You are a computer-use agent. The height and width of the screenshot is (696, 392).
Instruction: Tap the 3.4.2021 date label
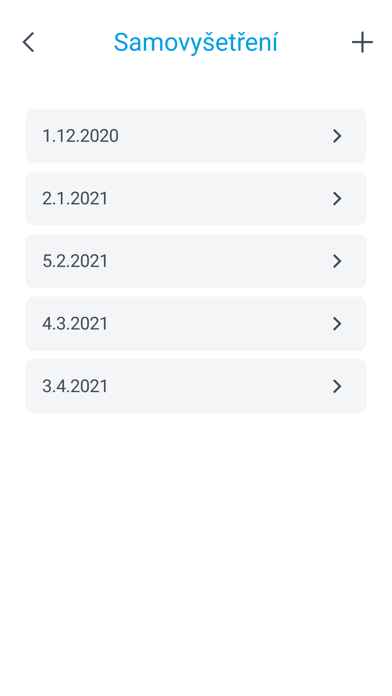pos(75,386)
